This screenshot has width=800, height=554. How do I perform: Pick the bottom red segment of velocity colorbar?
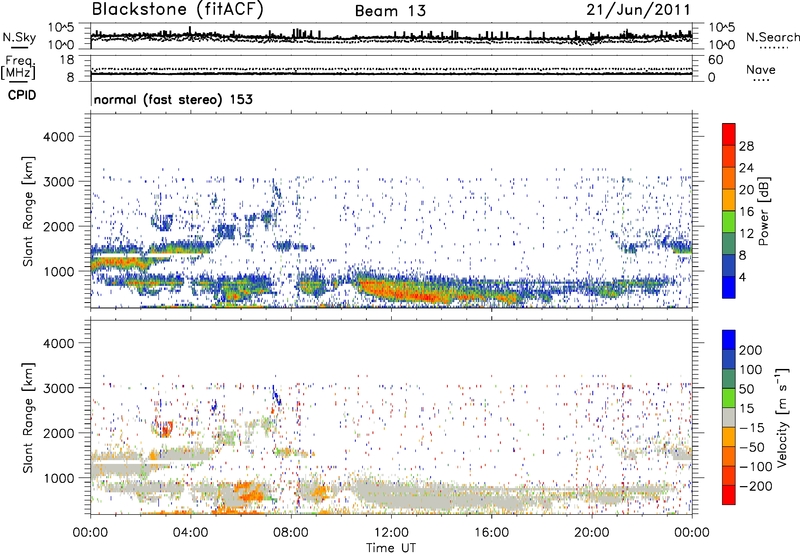729,495
